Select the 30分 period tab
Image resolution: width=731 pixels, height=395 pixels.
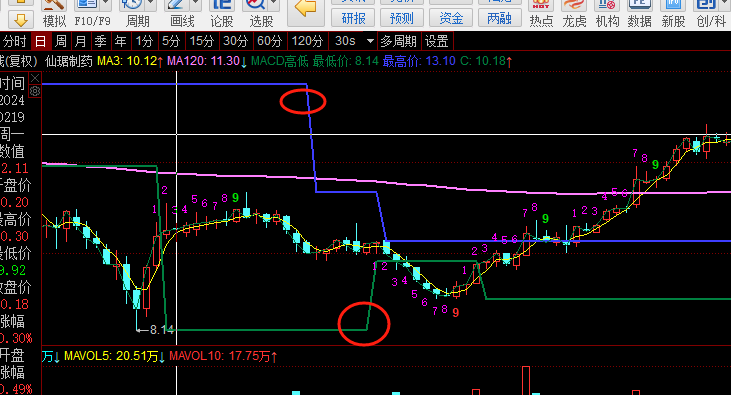coord(235,41)
